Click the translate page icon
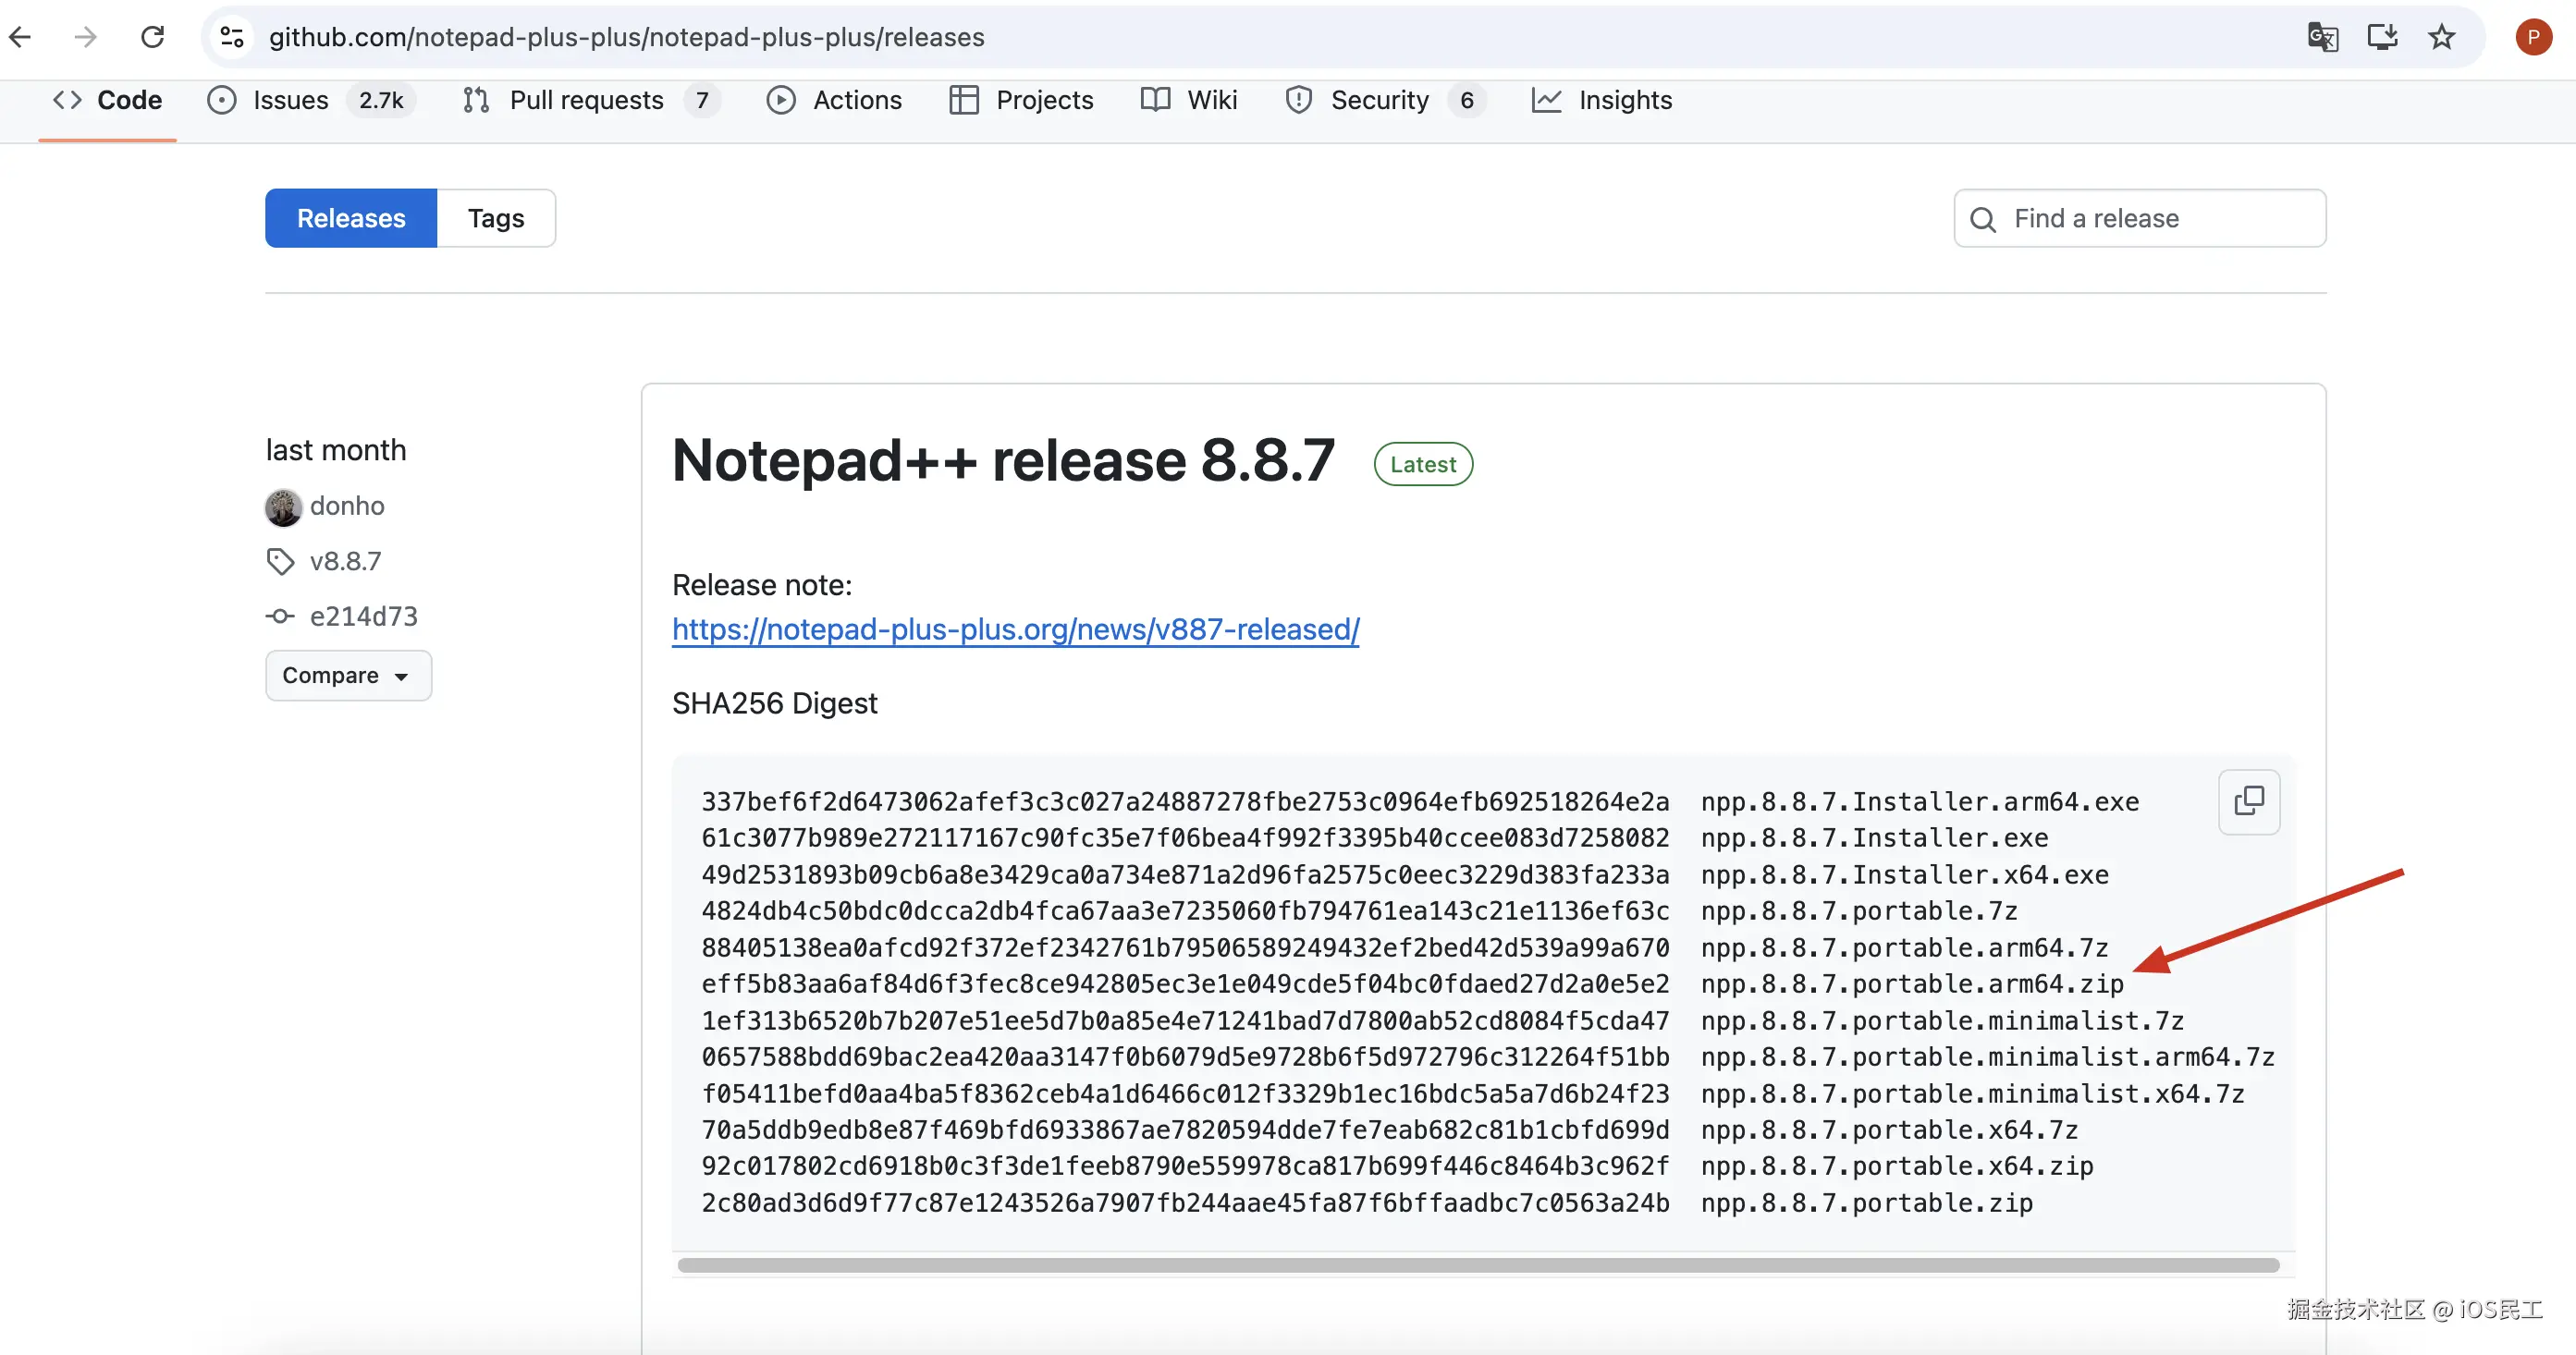The image size is (2576, 1355). (2322, 37)
